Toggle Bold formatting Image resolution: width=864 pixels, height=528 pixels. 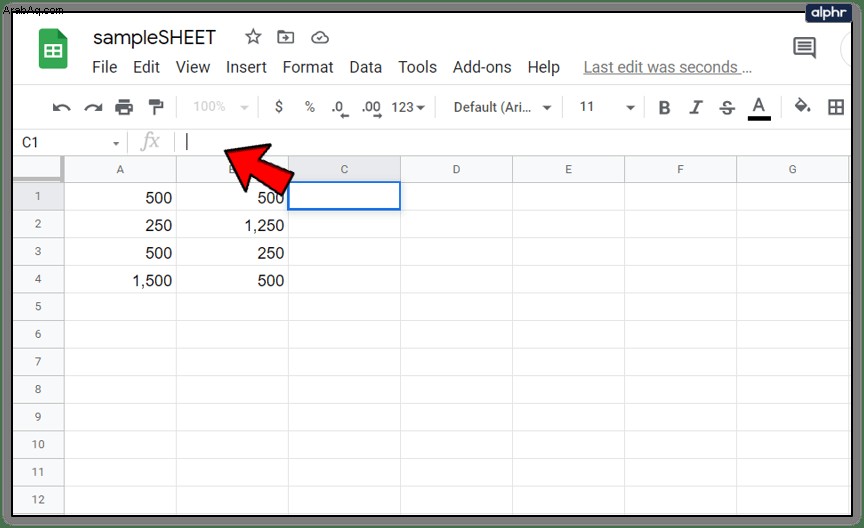click(665, 107)
